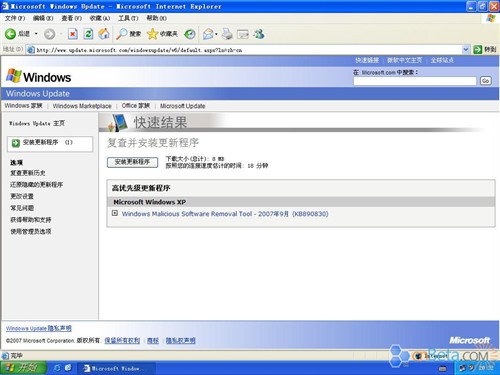Open the 帮助(H) menu
The width and height of the screenshot is (500, 375).
tap(157, 18)
